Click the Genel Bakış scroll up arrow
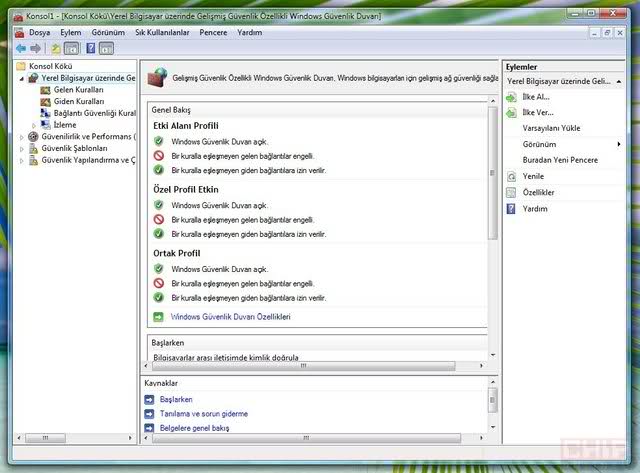The height and width of the screenshot is (473, 640). tap(493, 101)
